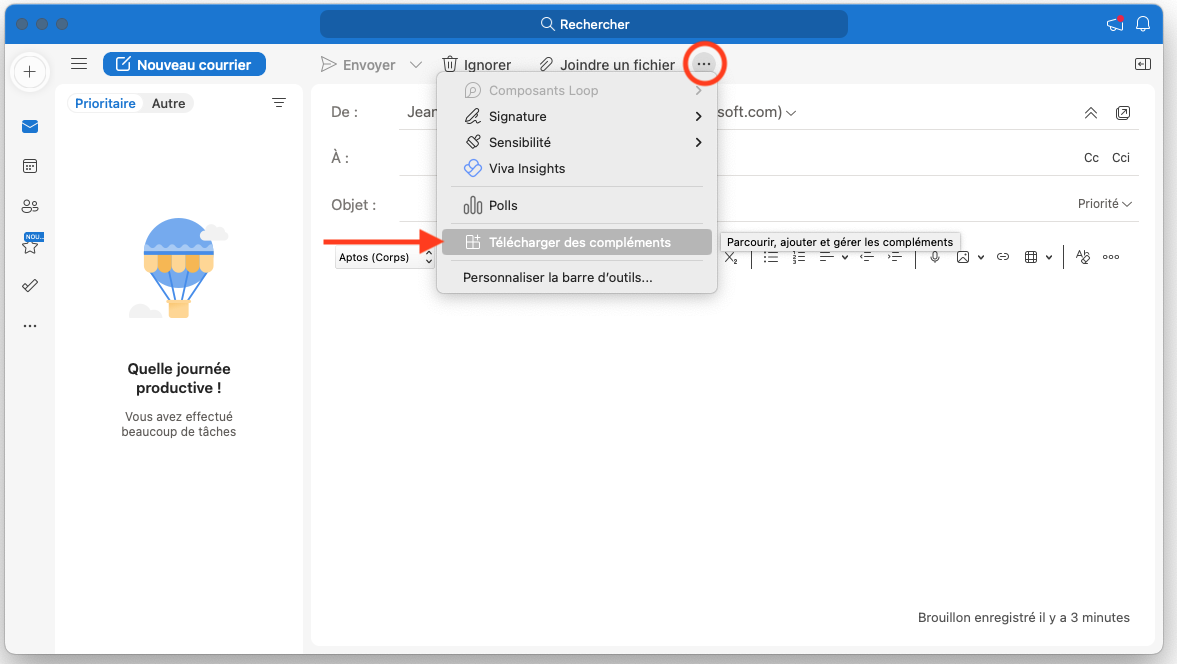Open the People contacts icon
Image resolution: width=1177 pixels, height=664 pixels.
coord(30,206)
